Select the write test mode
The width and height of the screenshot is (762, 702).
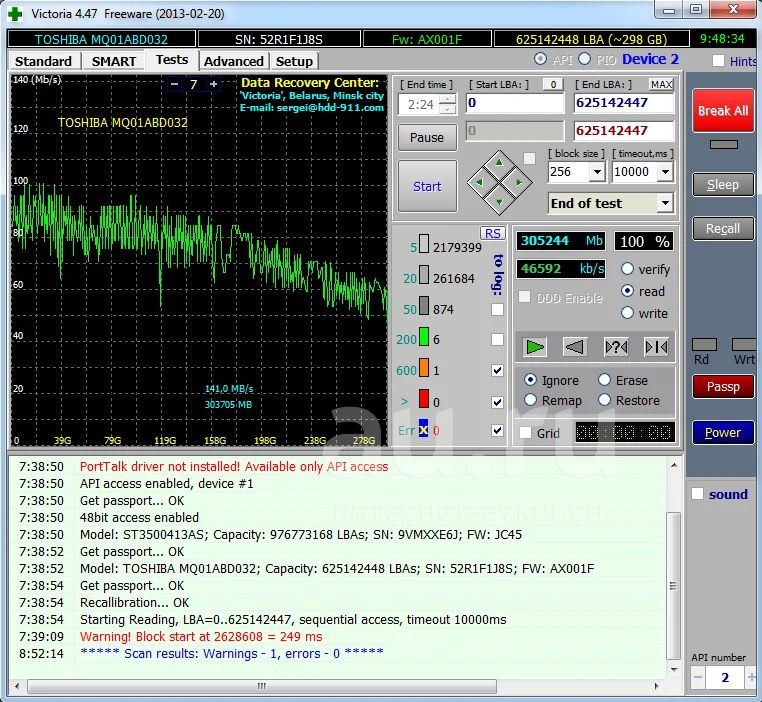click(627, 312)
